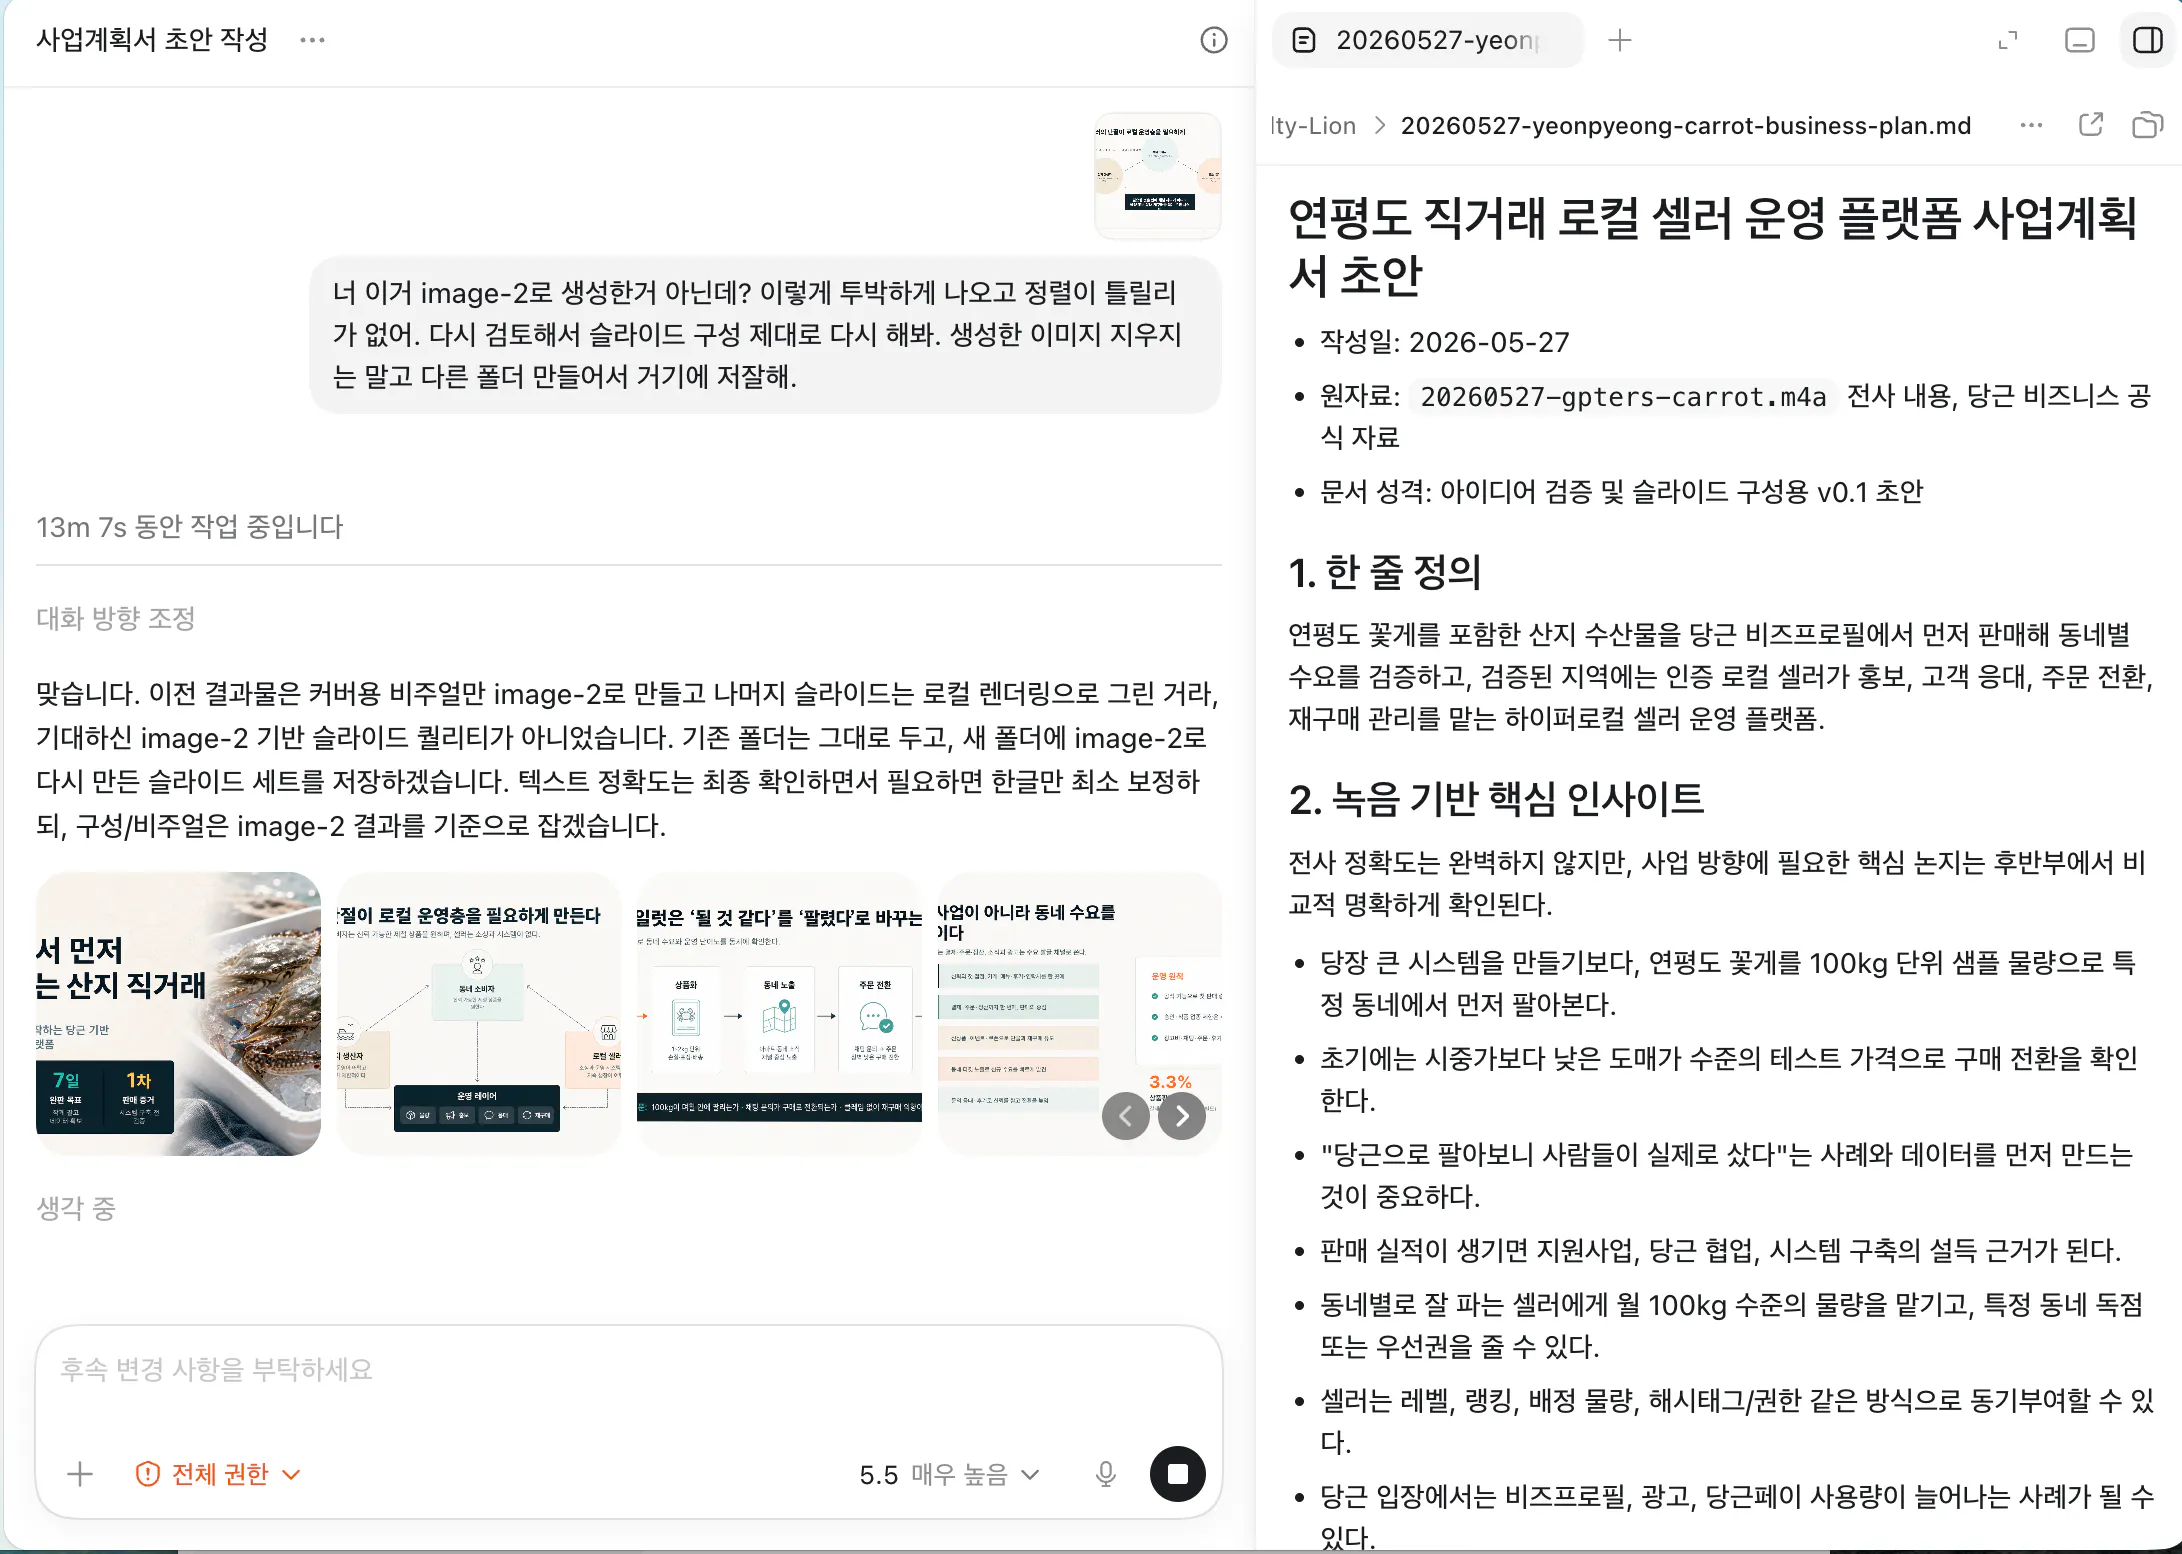
Task: Toggle the bottom panel layout icon
Action: pos(2079,40)
